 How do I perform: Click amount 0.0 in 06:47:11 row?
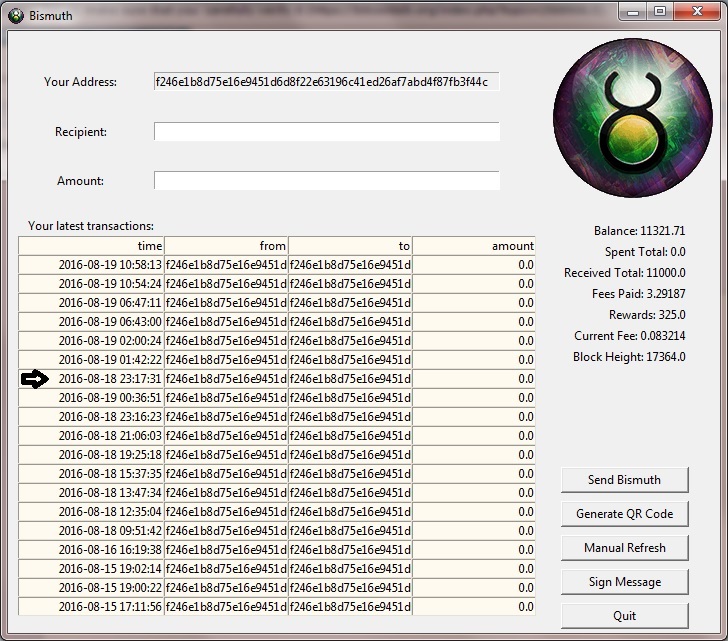(474, 303)
